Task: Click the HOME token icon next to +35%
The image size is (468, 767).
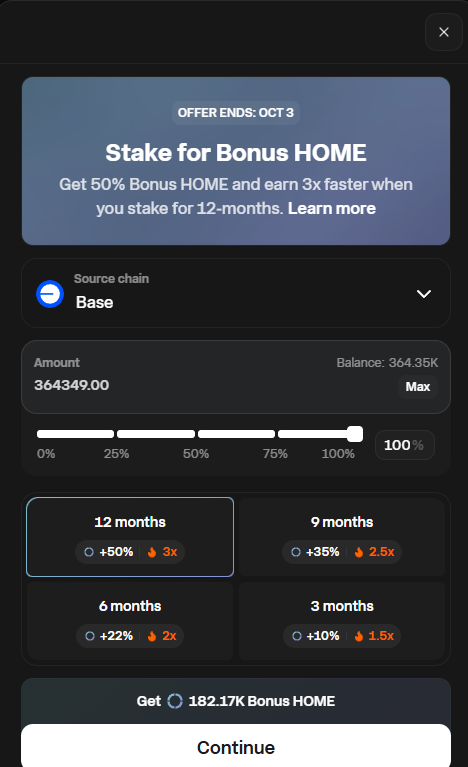Action: (296, 552)
